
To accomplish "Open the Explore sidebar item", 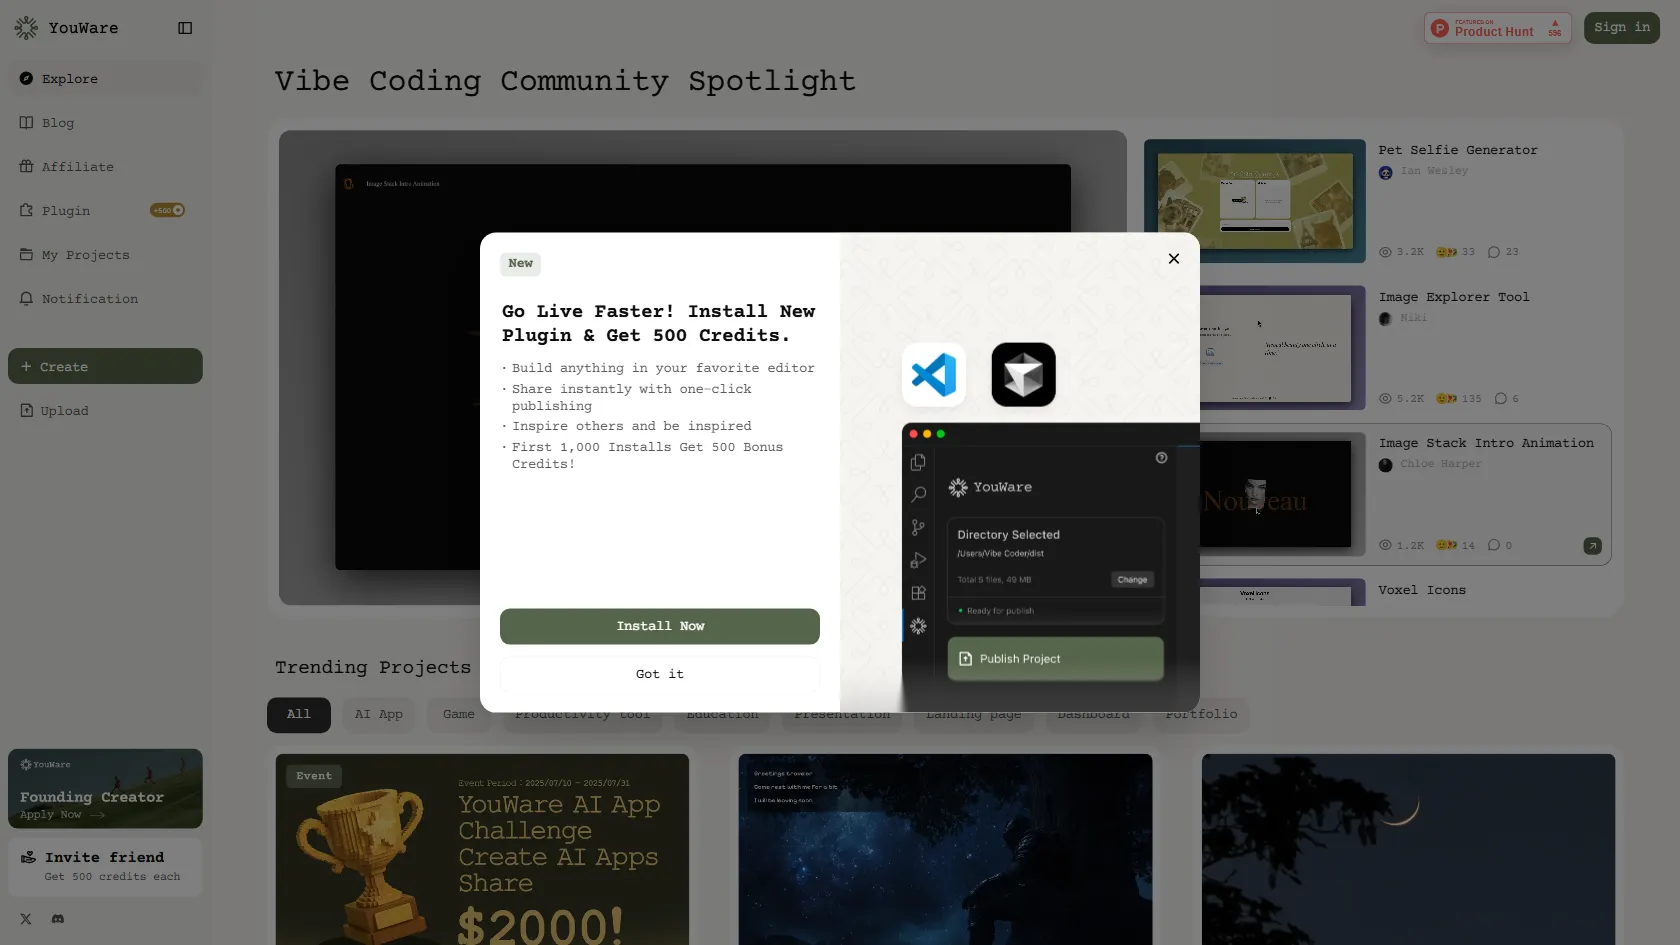I will pos(105,79).
